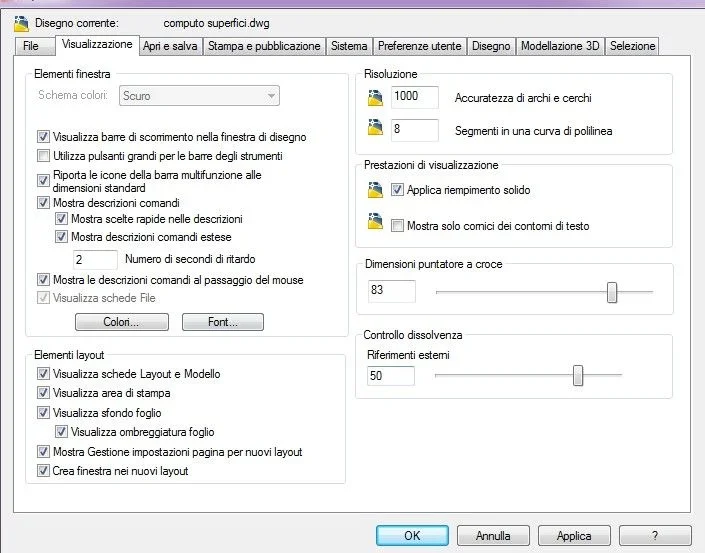Click the arc accuracy field showing 1000
The height and width of the screenshot is (553, 705).
click(x=415, y=97)
